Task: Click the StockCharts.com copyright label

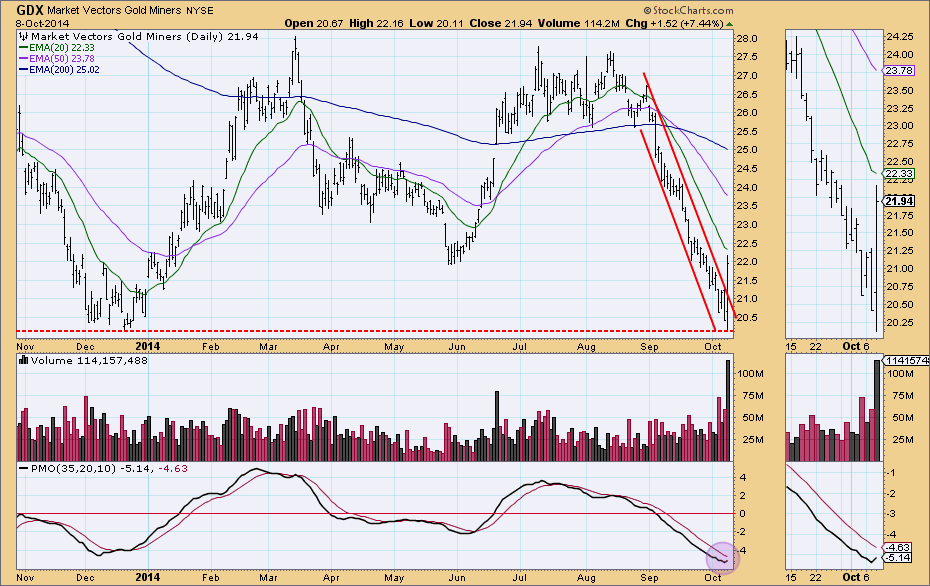Action: coord(688,11)
